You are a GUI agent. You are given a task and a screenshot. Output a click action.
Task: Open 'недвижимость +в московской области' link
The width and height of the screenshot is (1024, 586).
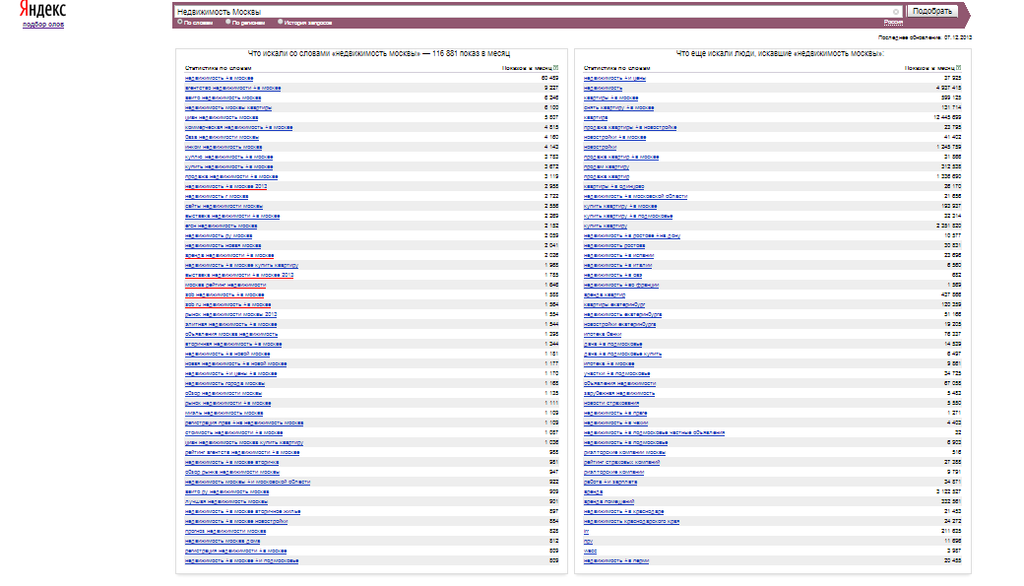(x=635, y=196)
